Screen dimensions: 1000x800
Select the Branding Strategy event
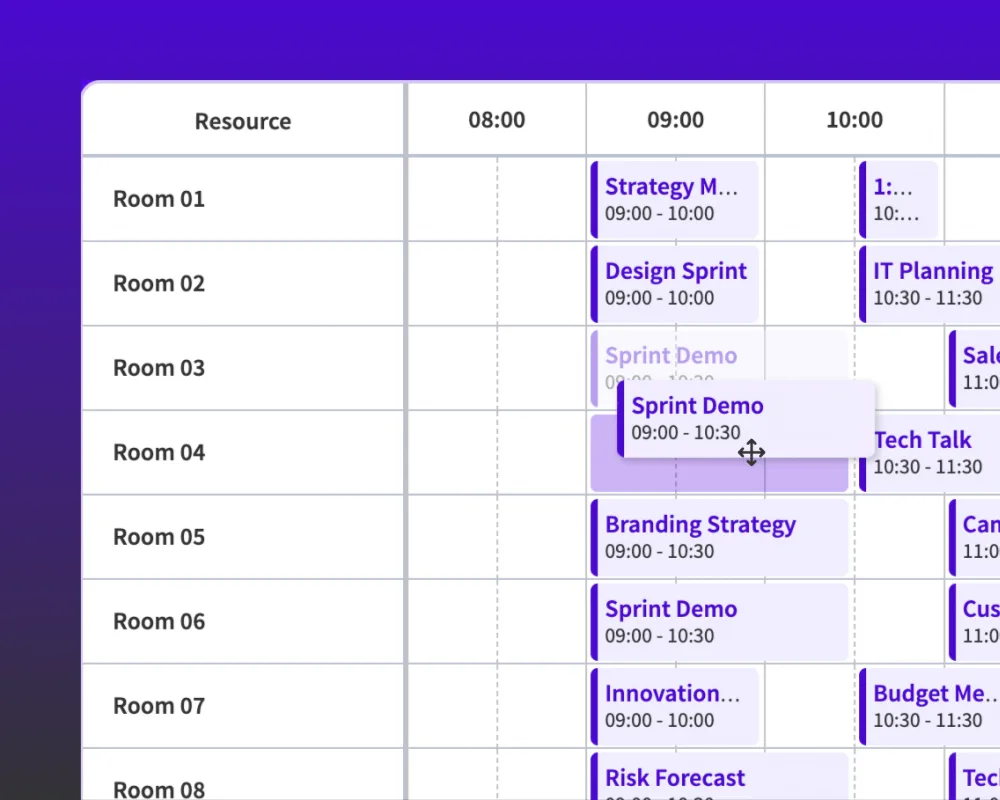(700, 537)
